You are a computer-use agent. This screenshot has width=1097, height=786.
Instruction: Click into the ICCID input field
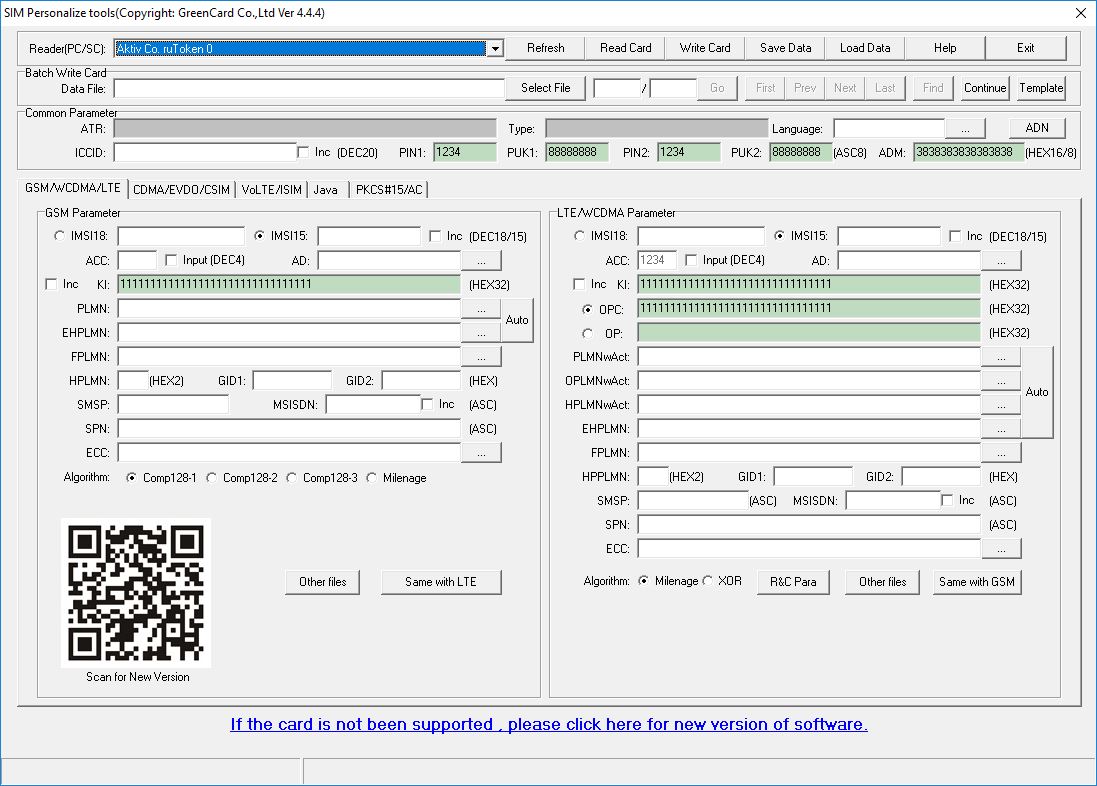point(204,153)
